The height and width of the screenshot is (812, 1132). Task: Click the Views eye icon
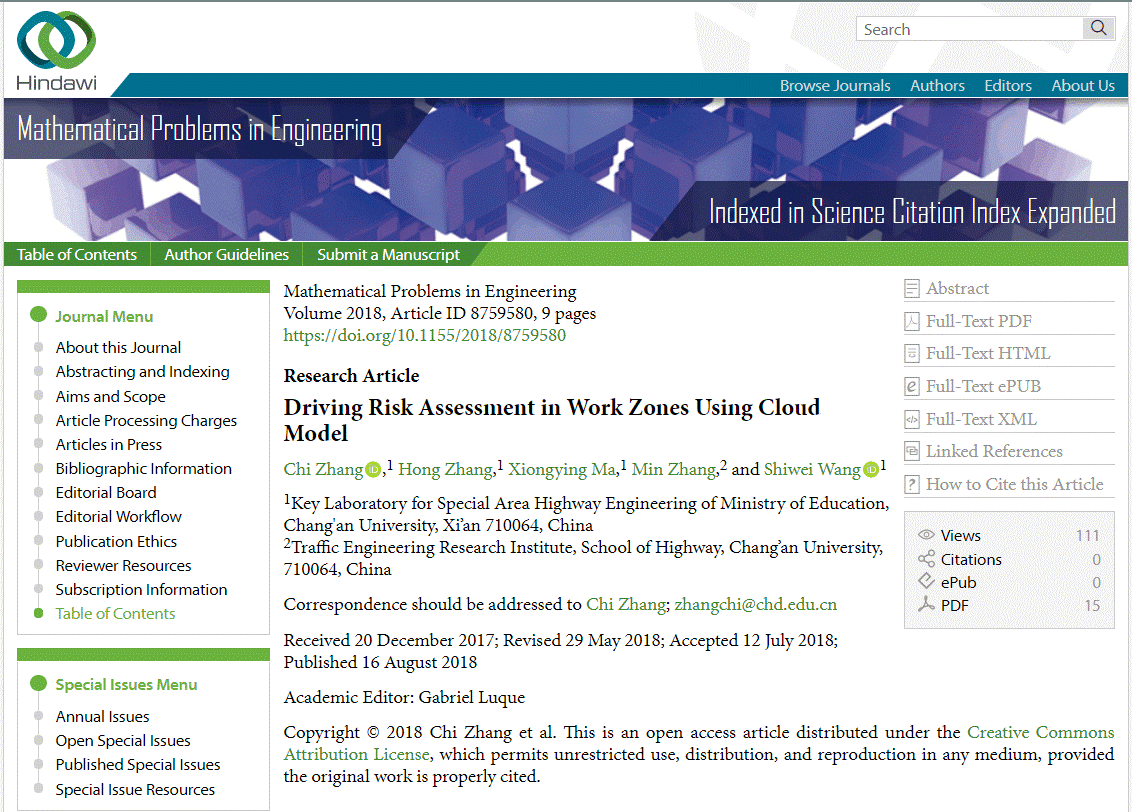(x=926, y=535)
